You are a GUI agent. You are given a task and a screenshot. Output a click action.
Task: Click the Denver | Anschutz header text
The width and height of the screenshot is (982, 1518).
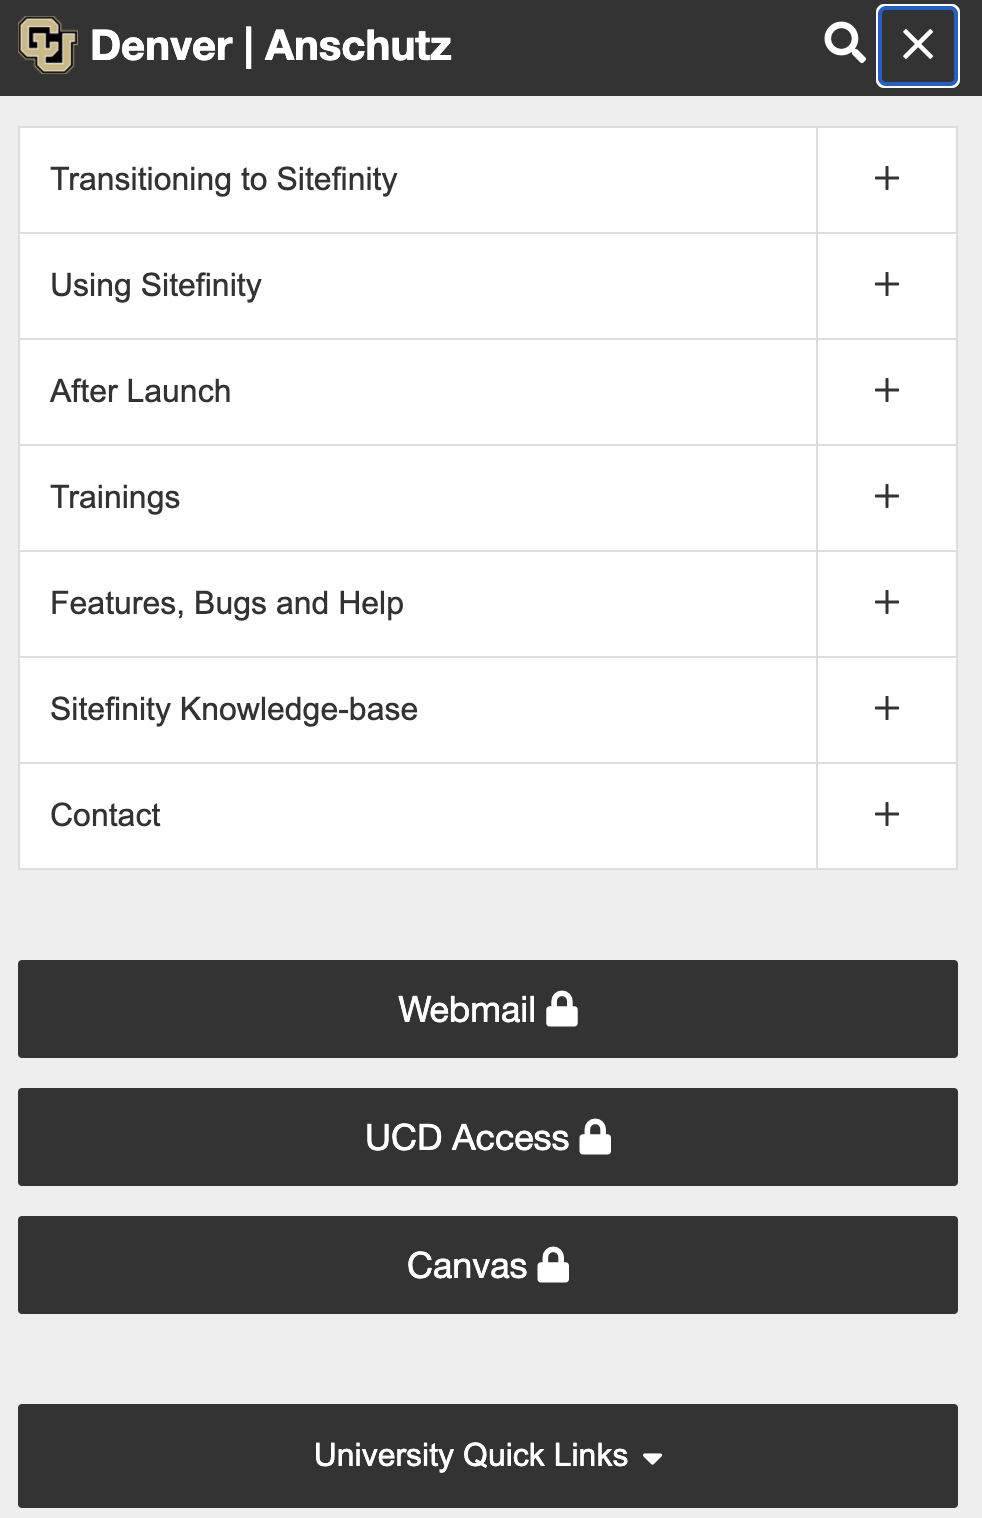tap(270, 45)
